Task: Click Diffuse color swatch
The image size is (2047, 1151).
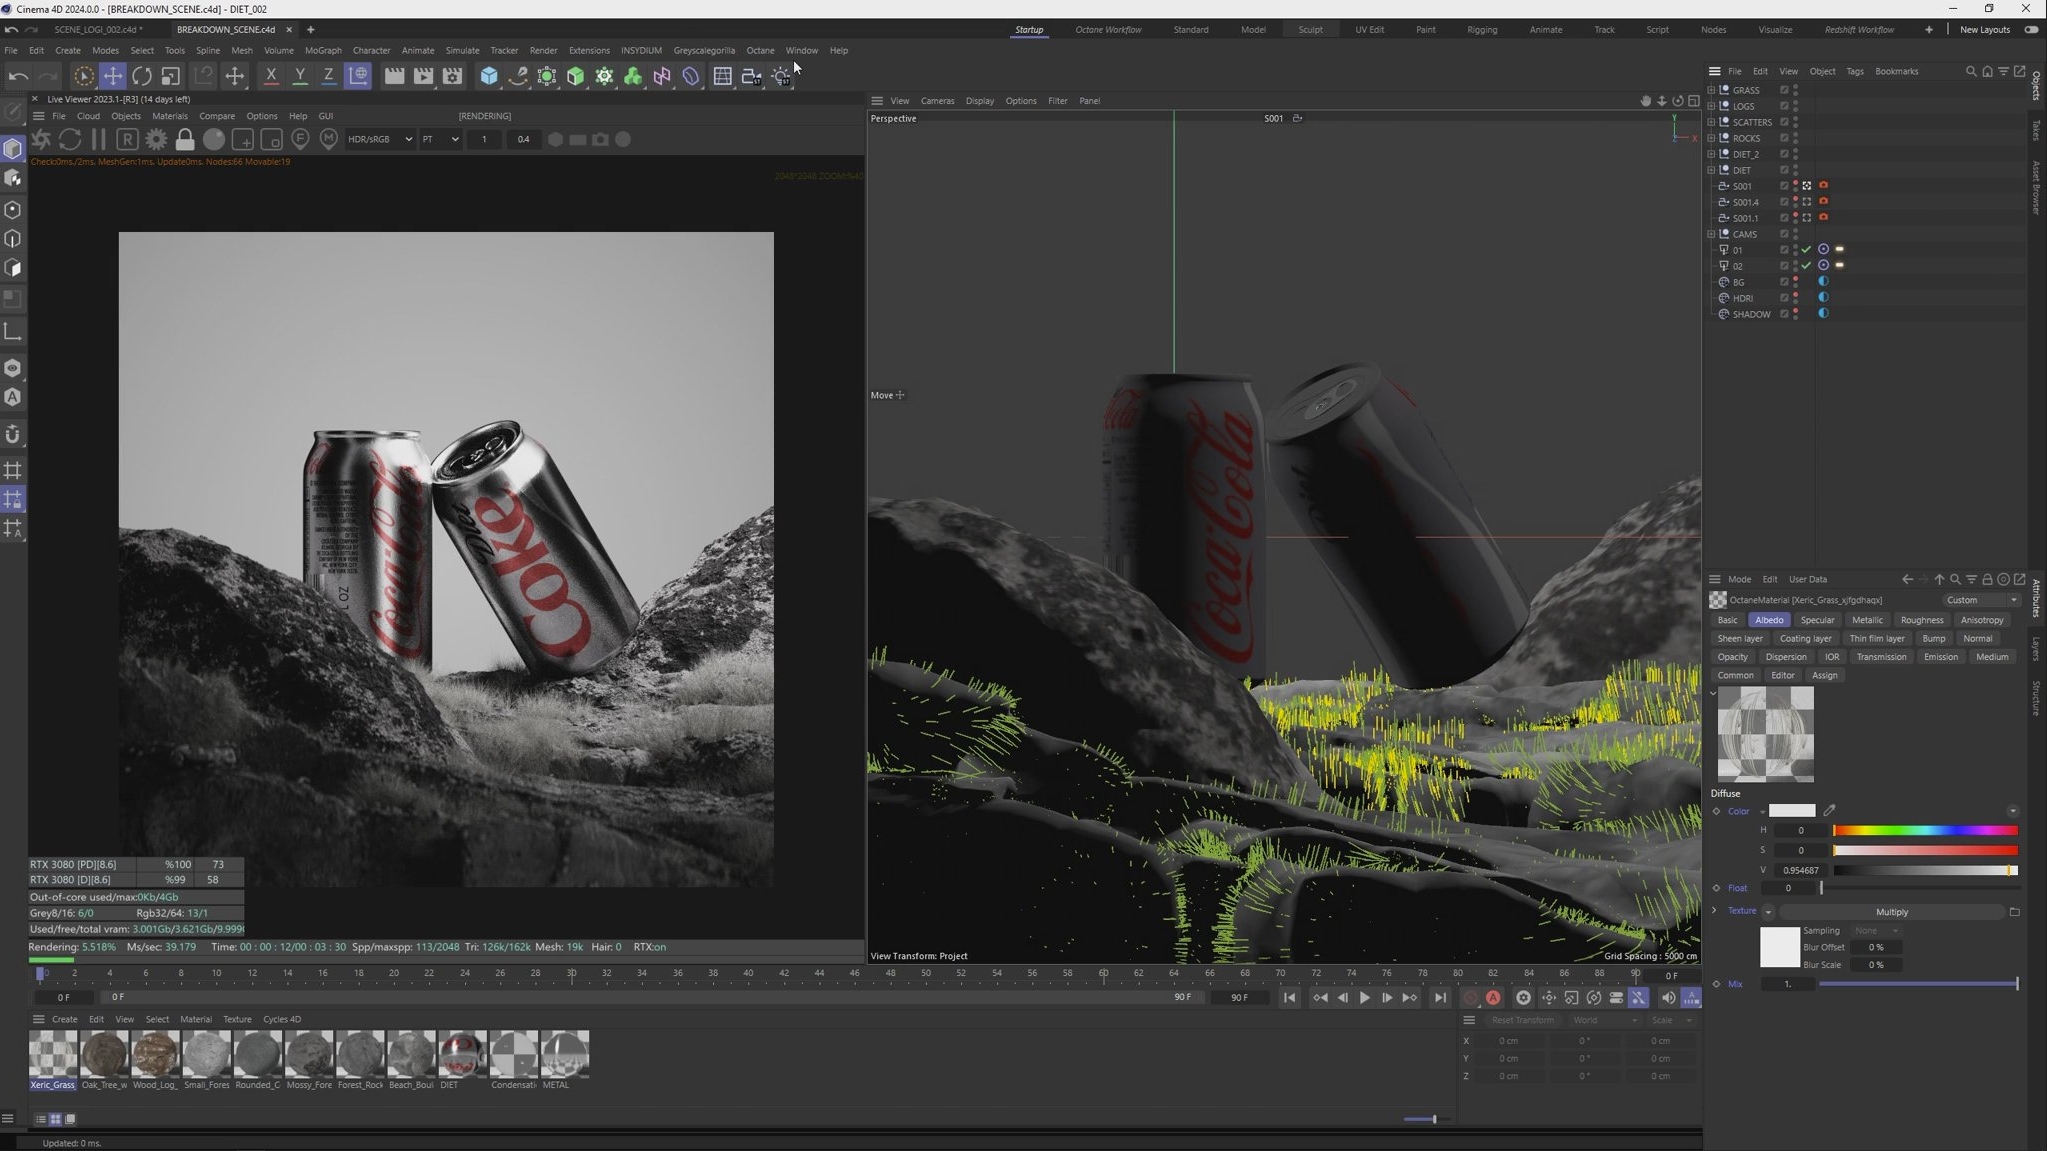Action: click(x=1791, y=811)
